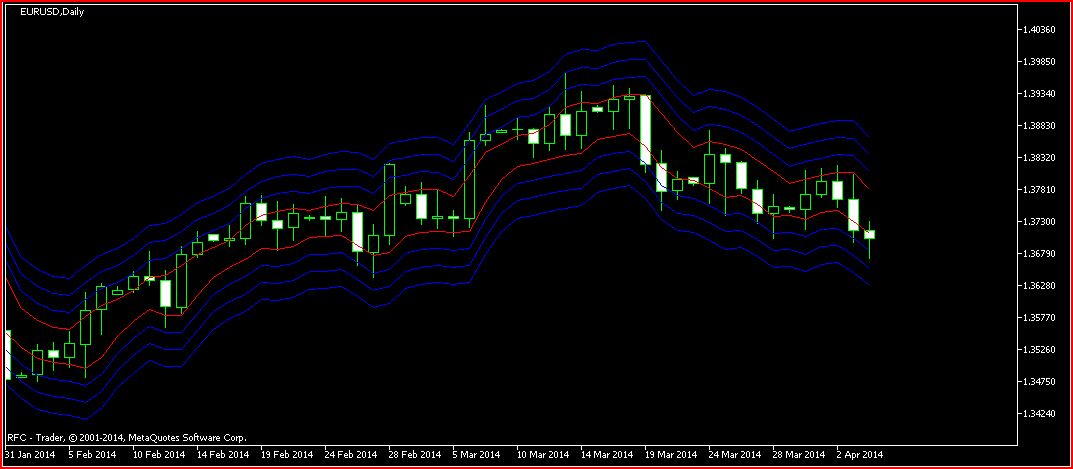This screenshot has height=469, width=1073.
Task: Select the 1.34240 price label
Action: click(x=1039, y=414)
